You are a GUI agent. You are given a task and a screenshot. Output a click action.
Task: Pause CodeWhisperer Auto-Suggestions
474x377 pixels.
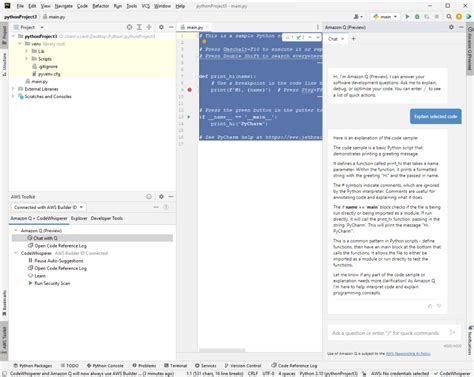tap(55, 261)
